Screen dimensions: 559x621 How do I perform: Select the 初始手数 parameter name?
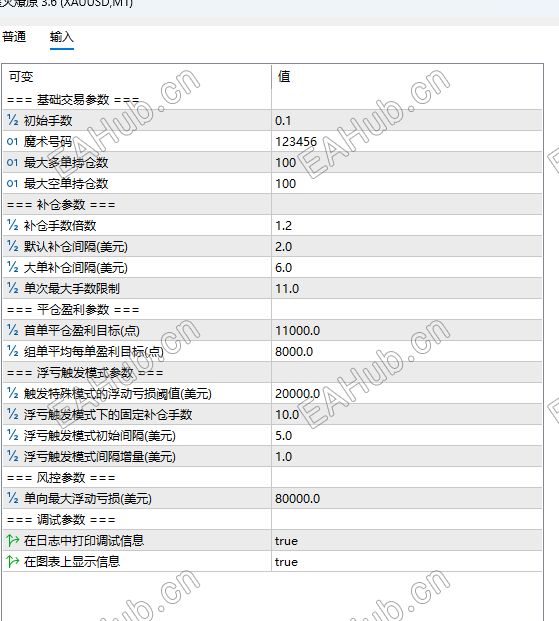click(48, 120)
